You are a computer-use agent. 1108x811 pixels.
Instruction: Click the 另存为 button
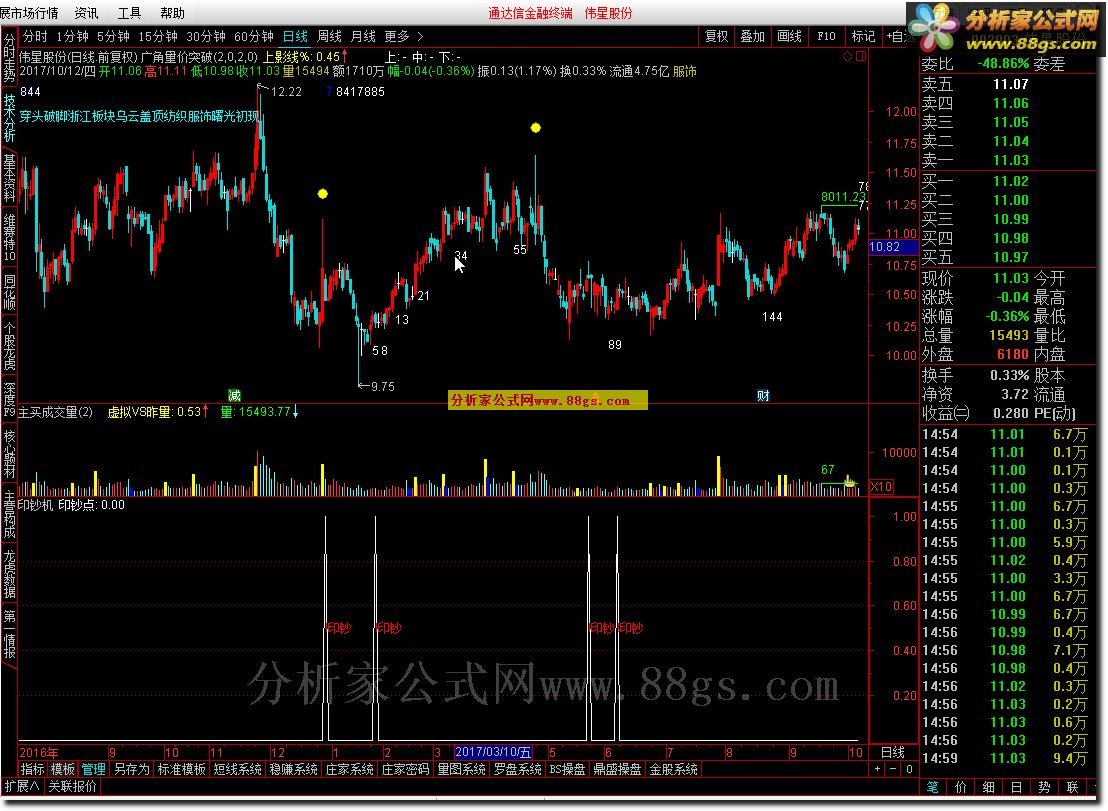tap(131, 769)
